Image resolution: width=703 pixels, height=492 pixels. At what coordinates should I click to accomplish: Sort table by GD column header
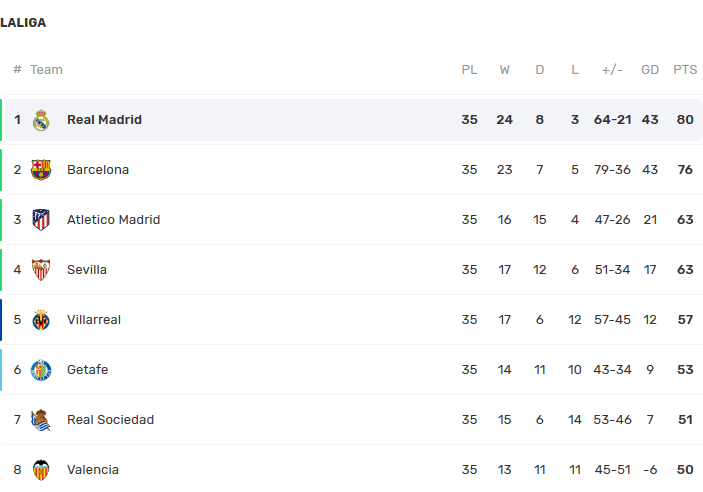(650, 70)
